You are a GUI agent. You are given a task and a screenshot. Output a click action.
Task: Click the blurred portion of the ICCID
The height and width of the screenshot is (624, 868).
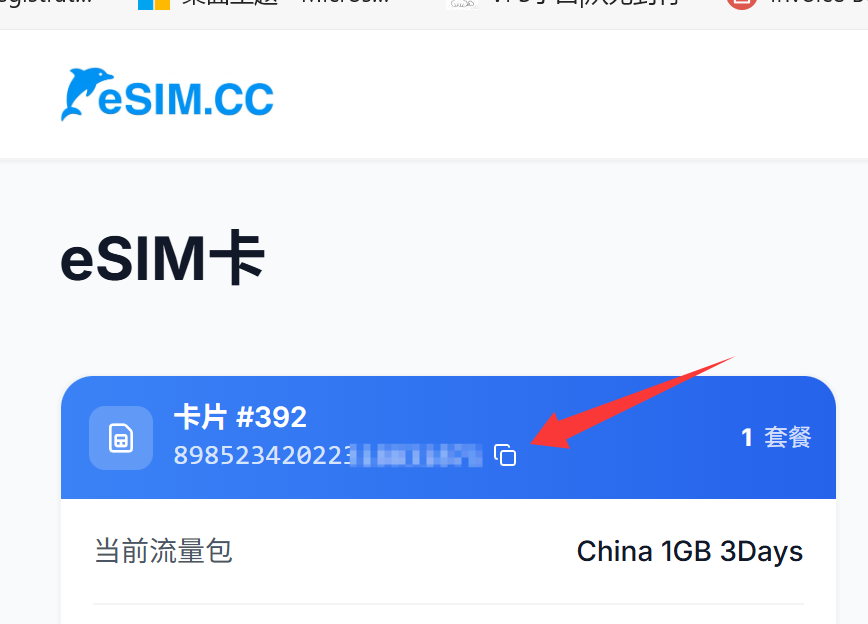416,456
